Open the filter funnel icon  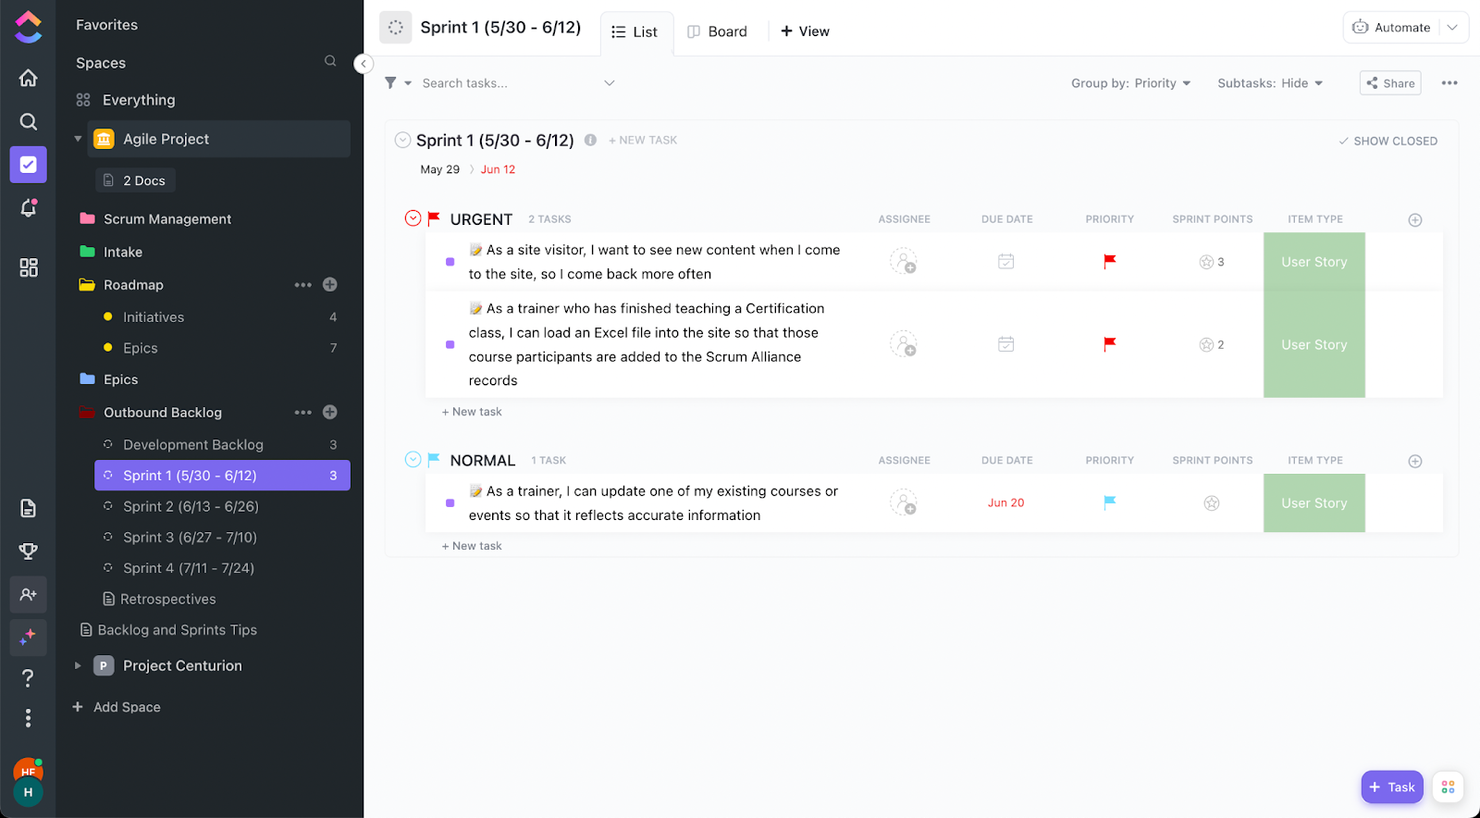[391, 83]
